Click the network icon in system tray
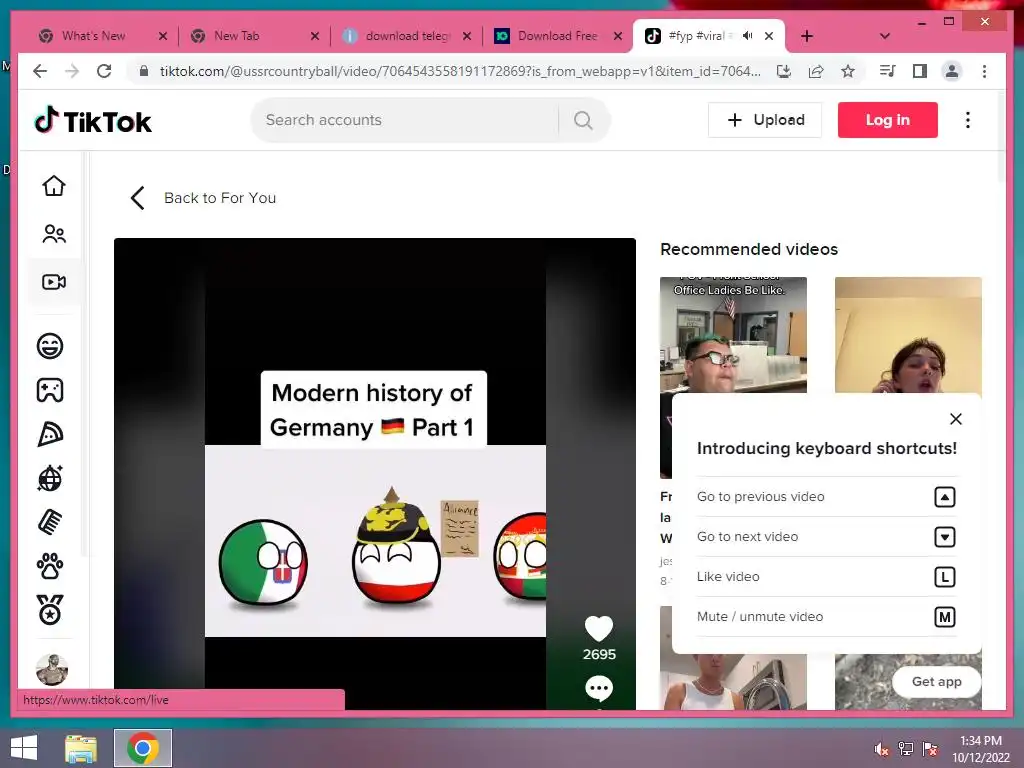 pyautogui.click(x=906, y=749)
